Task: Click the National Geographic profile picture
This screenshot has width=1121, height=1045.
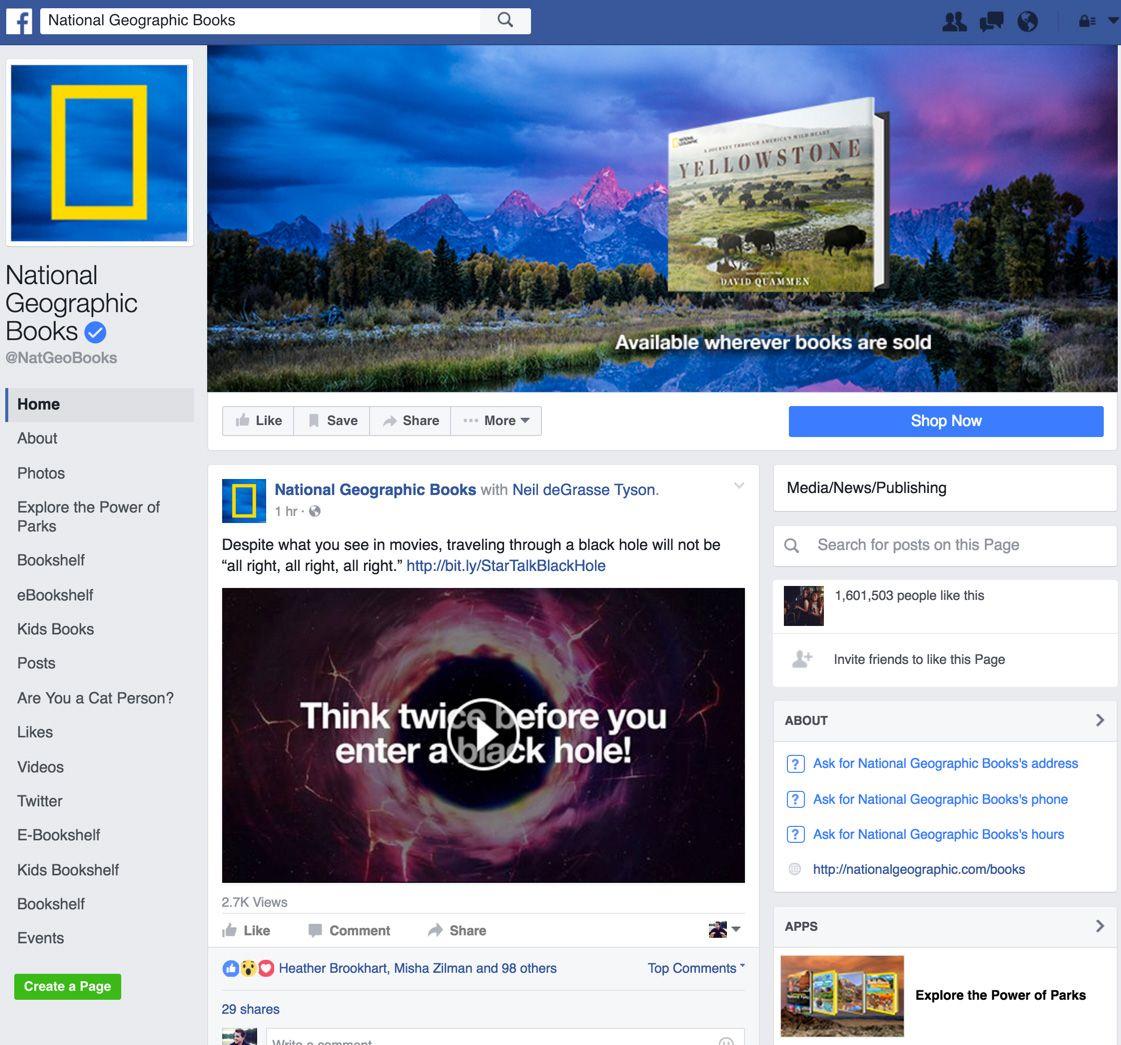Action: click(x=99, y=152)
